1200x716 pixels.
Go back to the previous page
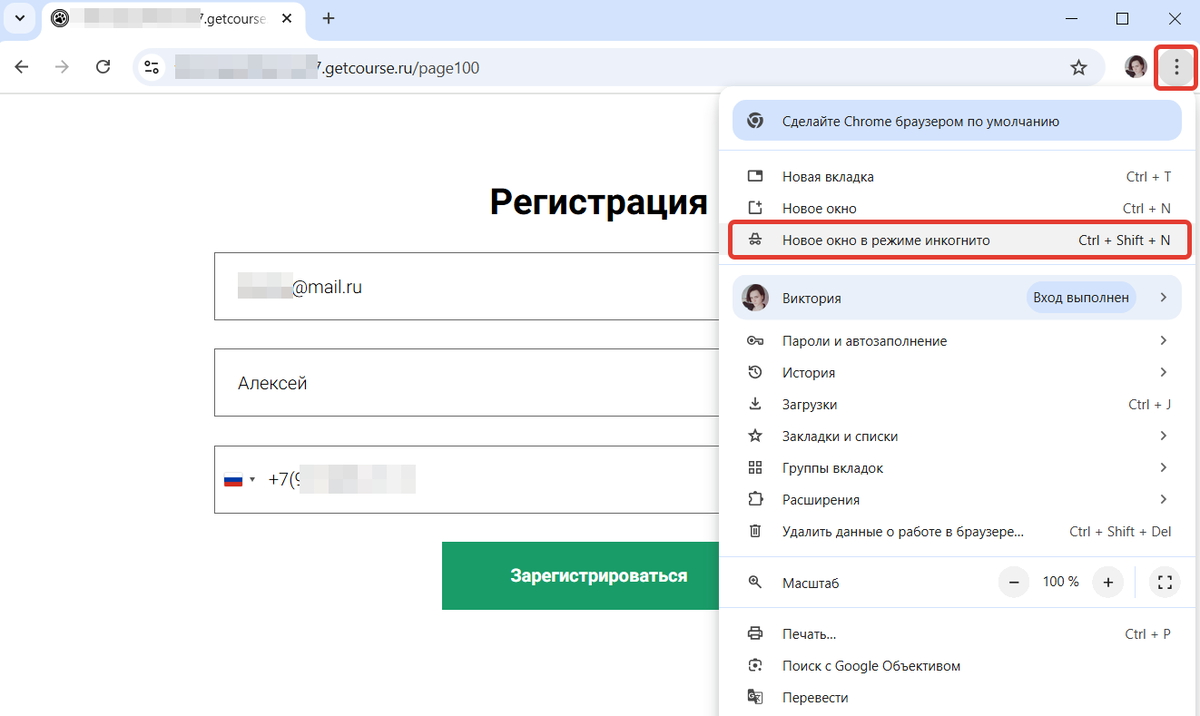click(22, 67)
